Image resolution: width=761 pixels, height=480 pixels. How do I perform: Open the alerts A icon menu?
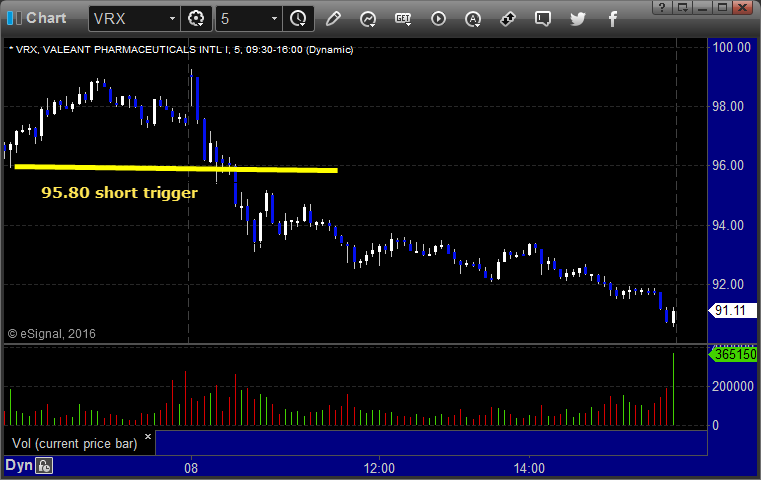473,19
